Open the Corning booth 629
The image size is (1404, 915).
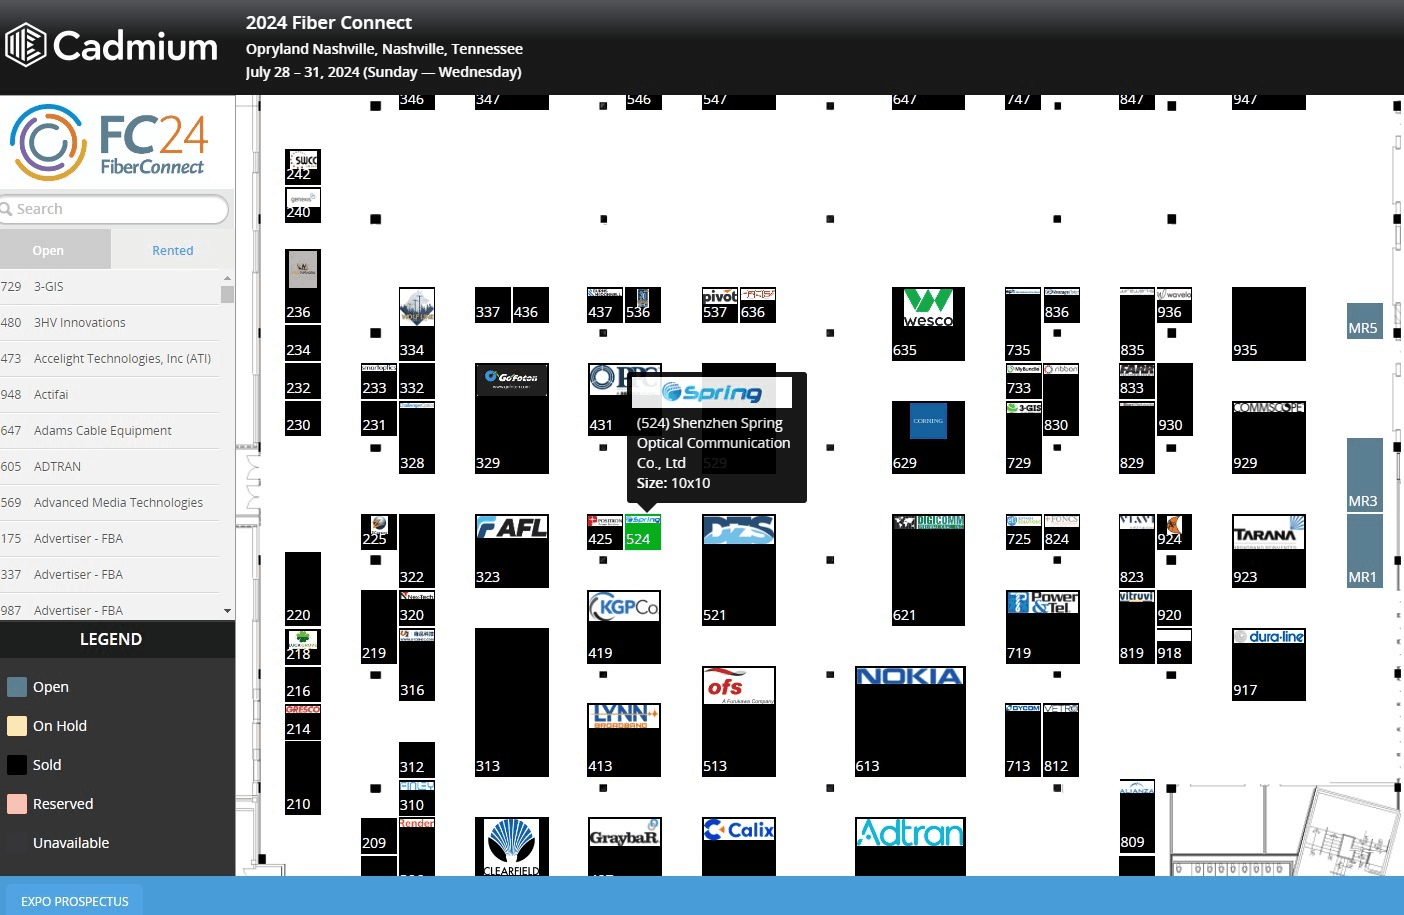pyautogui.click(x=928, y=437)
